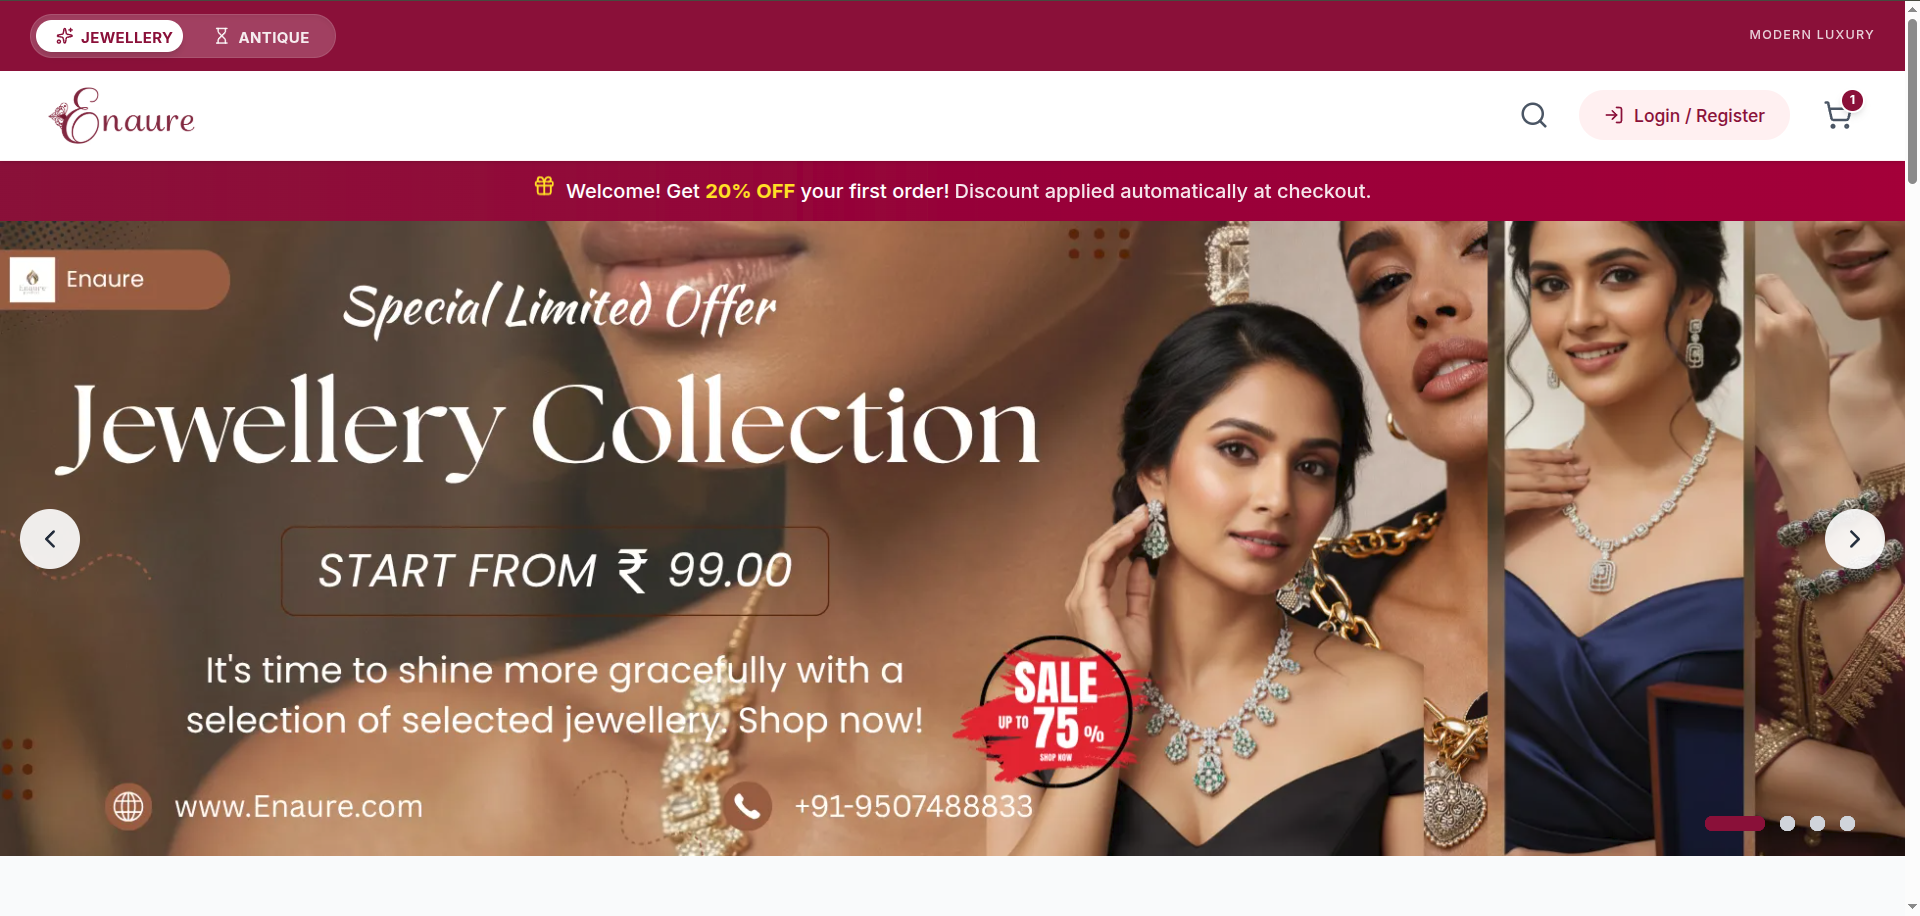Click the cart badge showing 1

pos(1852,100)
